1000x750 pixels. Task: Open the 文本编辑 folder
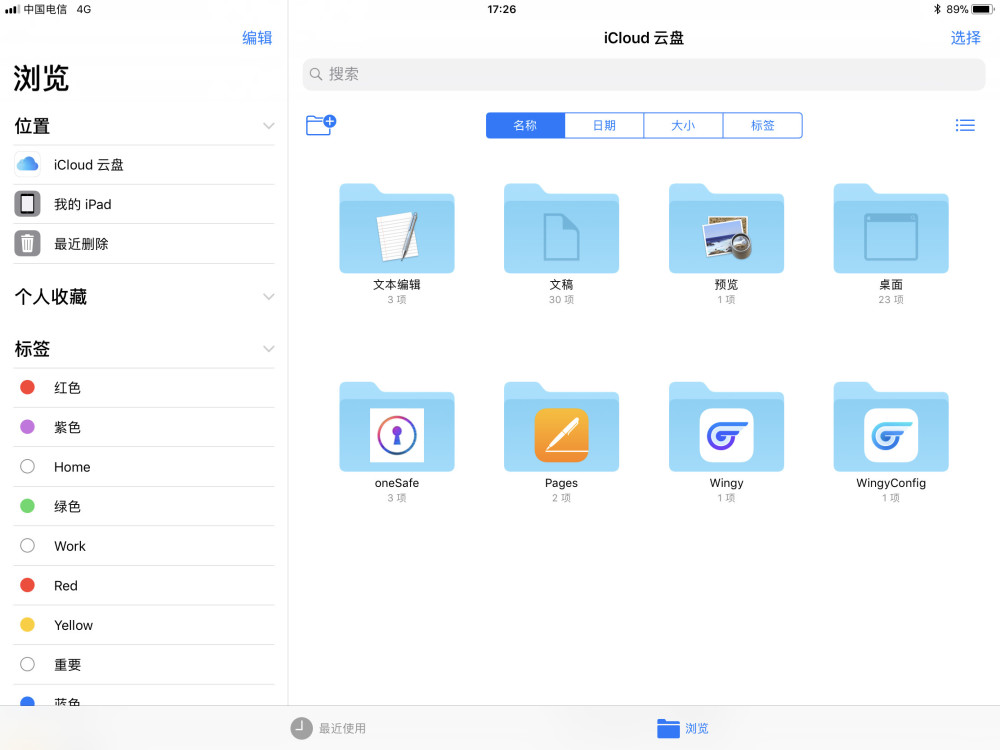[397, 228]
